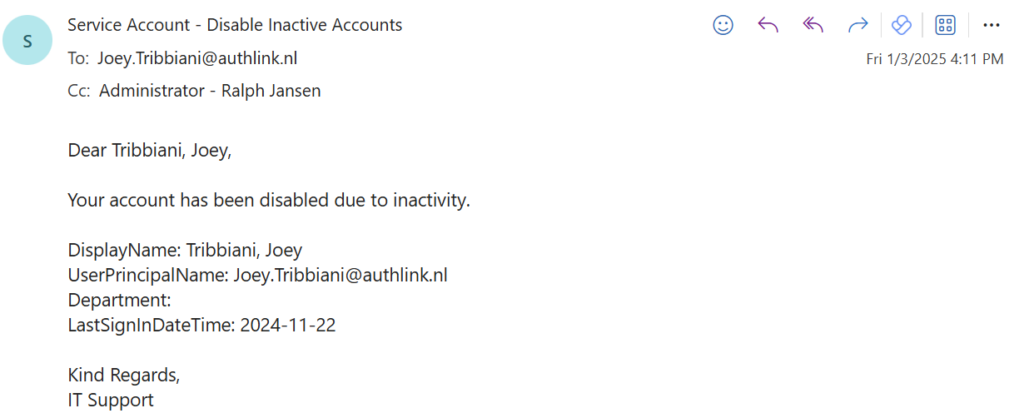The width and height of the screenshot is (1024, 418).
Task: Click the LastSignInDateTime 2024-11-22 line
Action: coord(201,325)
